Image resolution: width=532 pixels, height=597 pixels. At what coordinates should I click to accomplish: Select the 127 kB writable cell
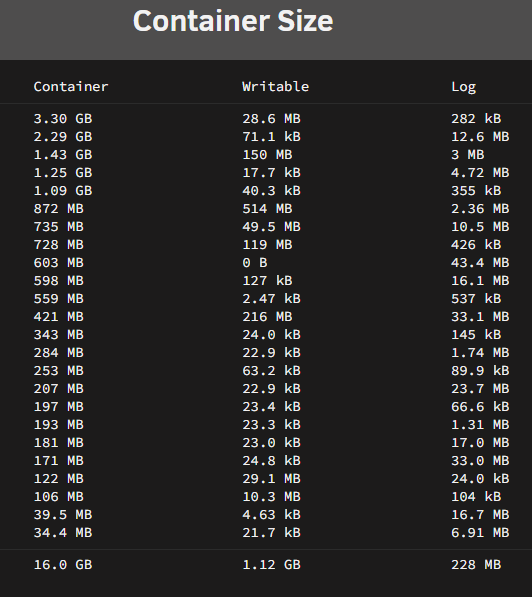pyautogui.click(x=267, y=281)
